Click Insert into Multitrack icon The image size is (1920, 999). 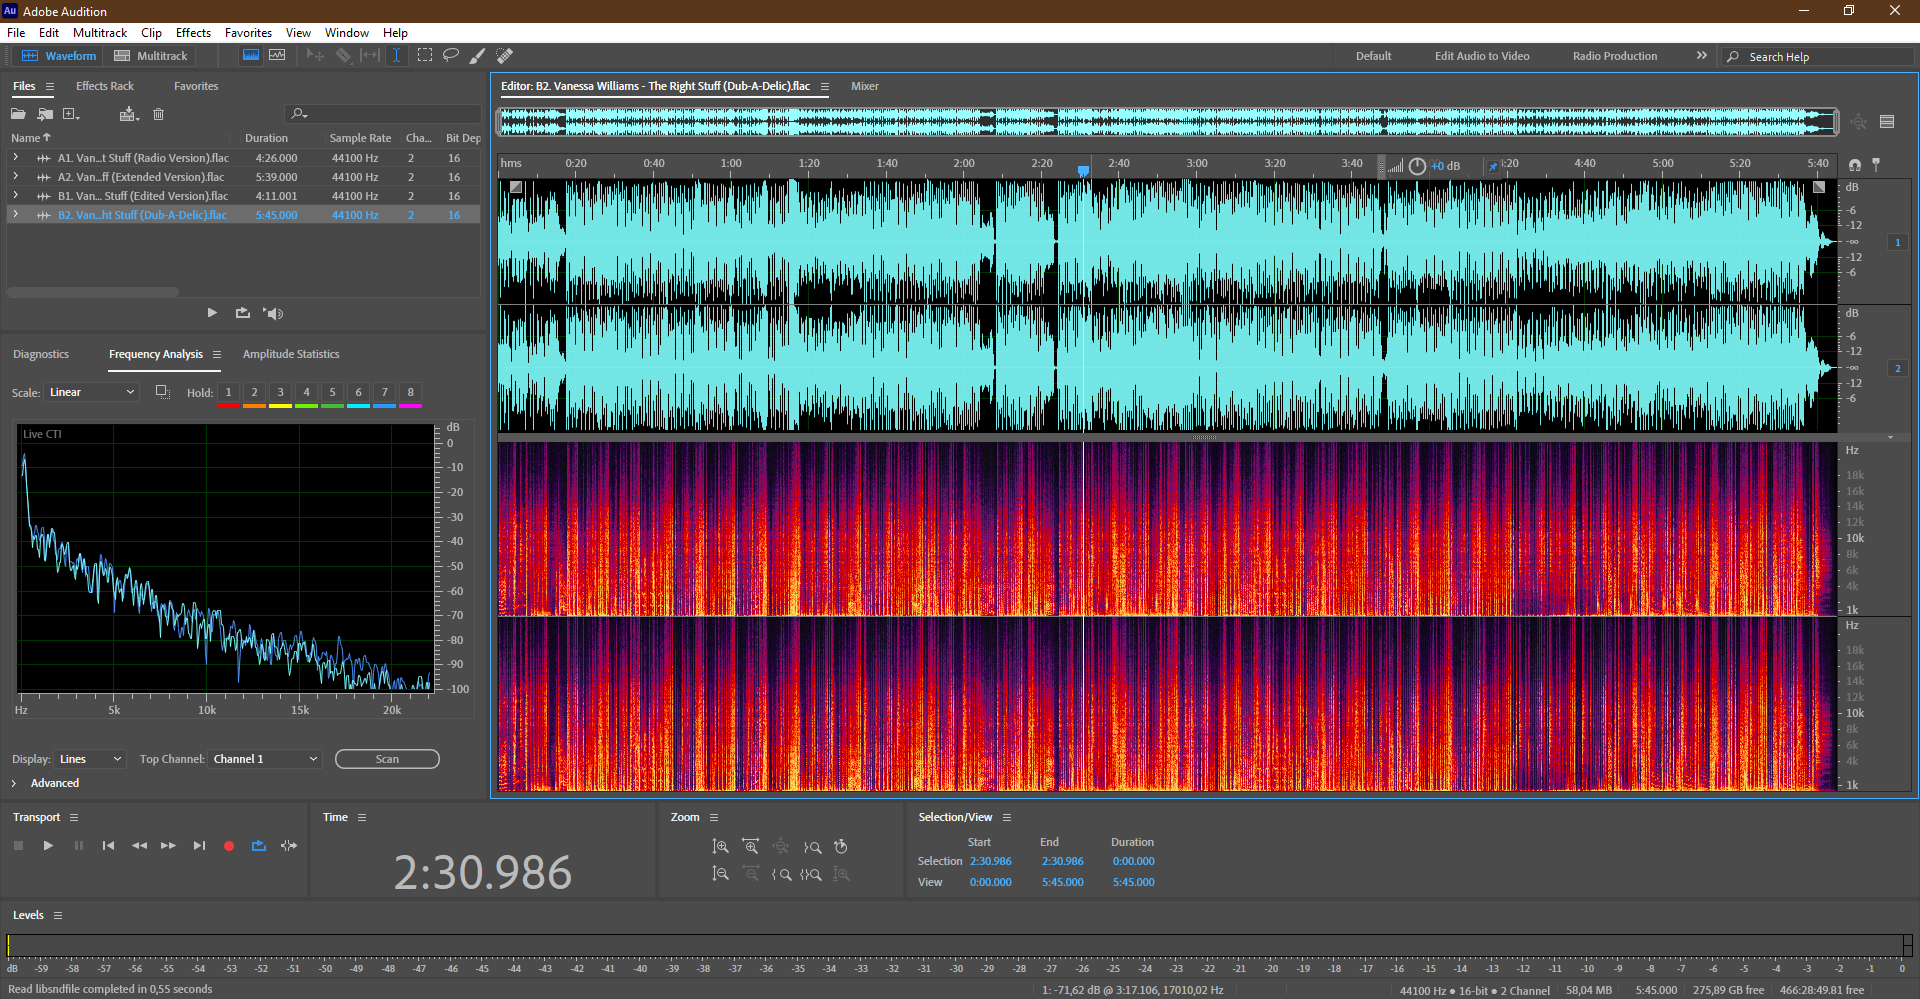128,114
